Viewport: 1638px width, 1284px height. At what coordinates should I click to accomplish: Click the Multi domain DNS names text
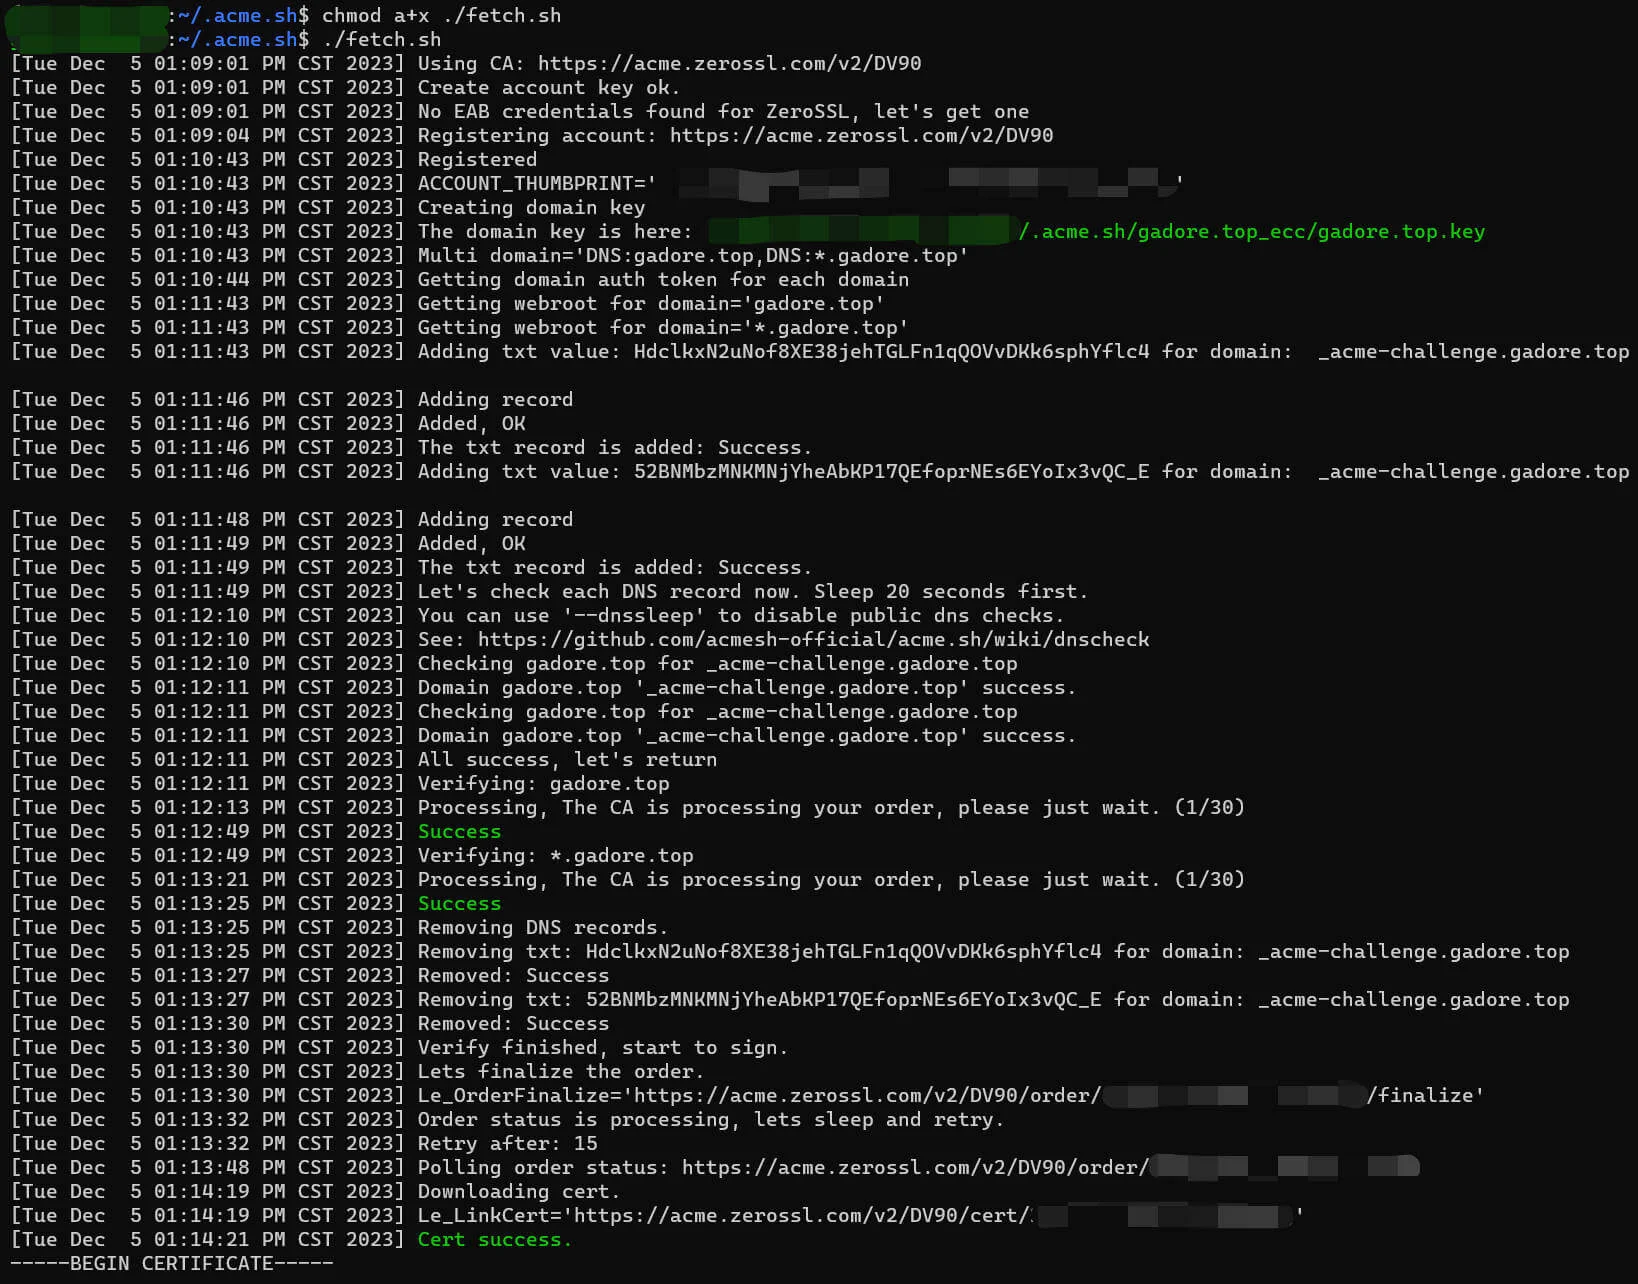[x=692, y=256]
